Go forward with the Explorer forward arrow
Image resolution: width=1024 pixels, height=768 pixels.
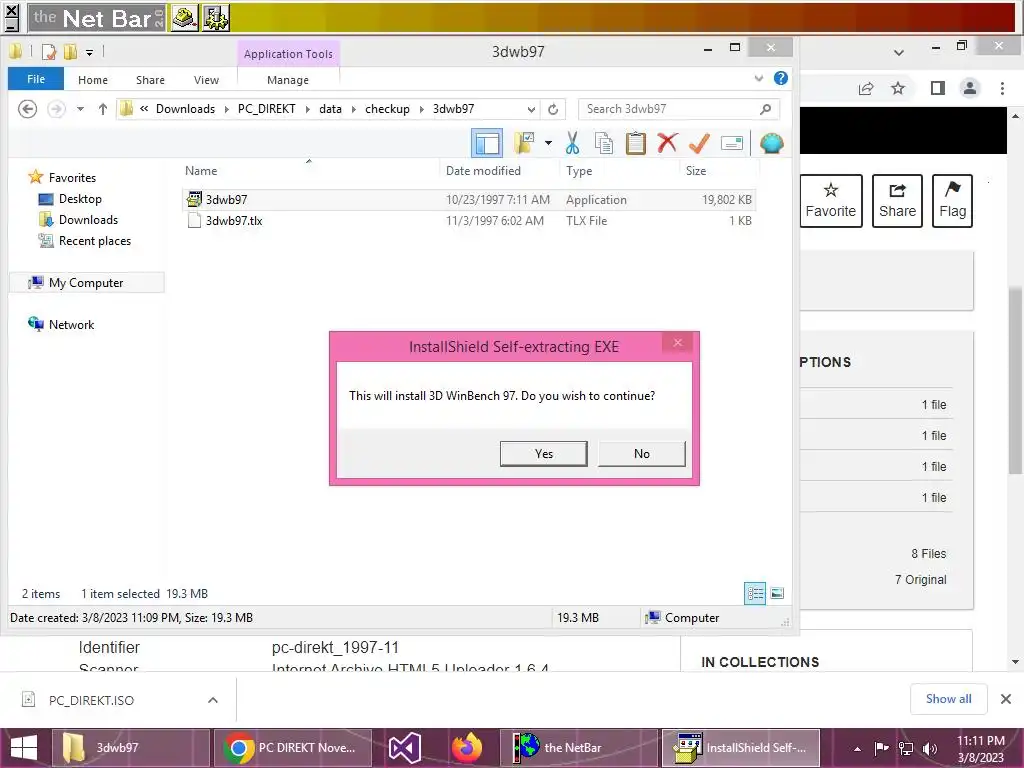pos(57,109)
